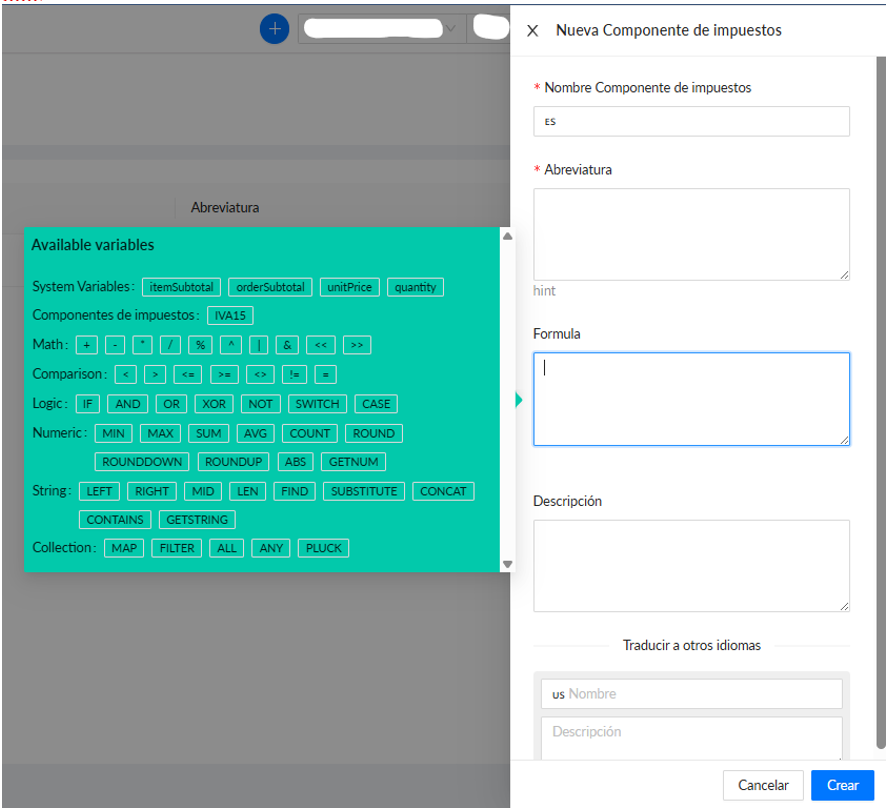Image resolution: width=888 pixels, height=808 pixels.
Task: Insert the CONCAT string function
Action: pos(443,491)
